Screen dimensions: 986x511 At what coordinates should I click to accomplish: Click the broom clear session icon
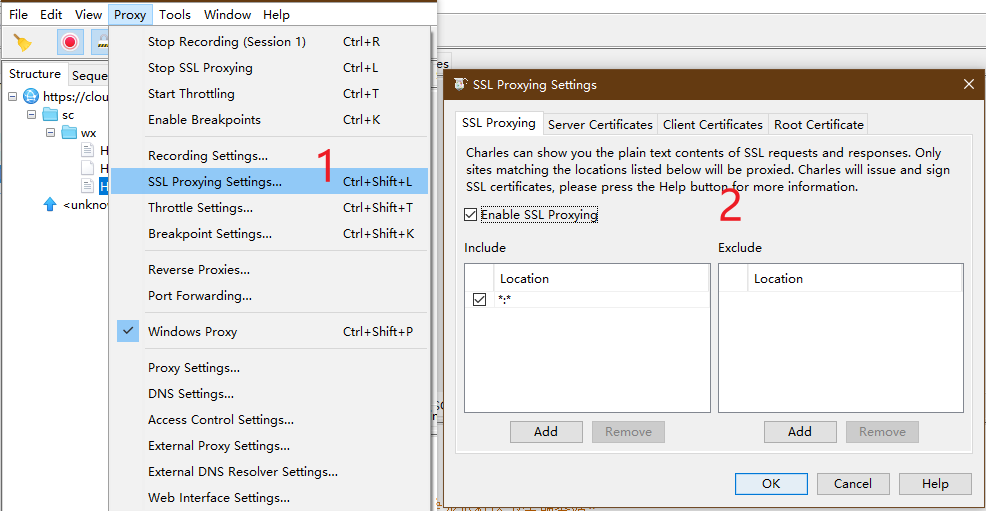click(23, 42)
